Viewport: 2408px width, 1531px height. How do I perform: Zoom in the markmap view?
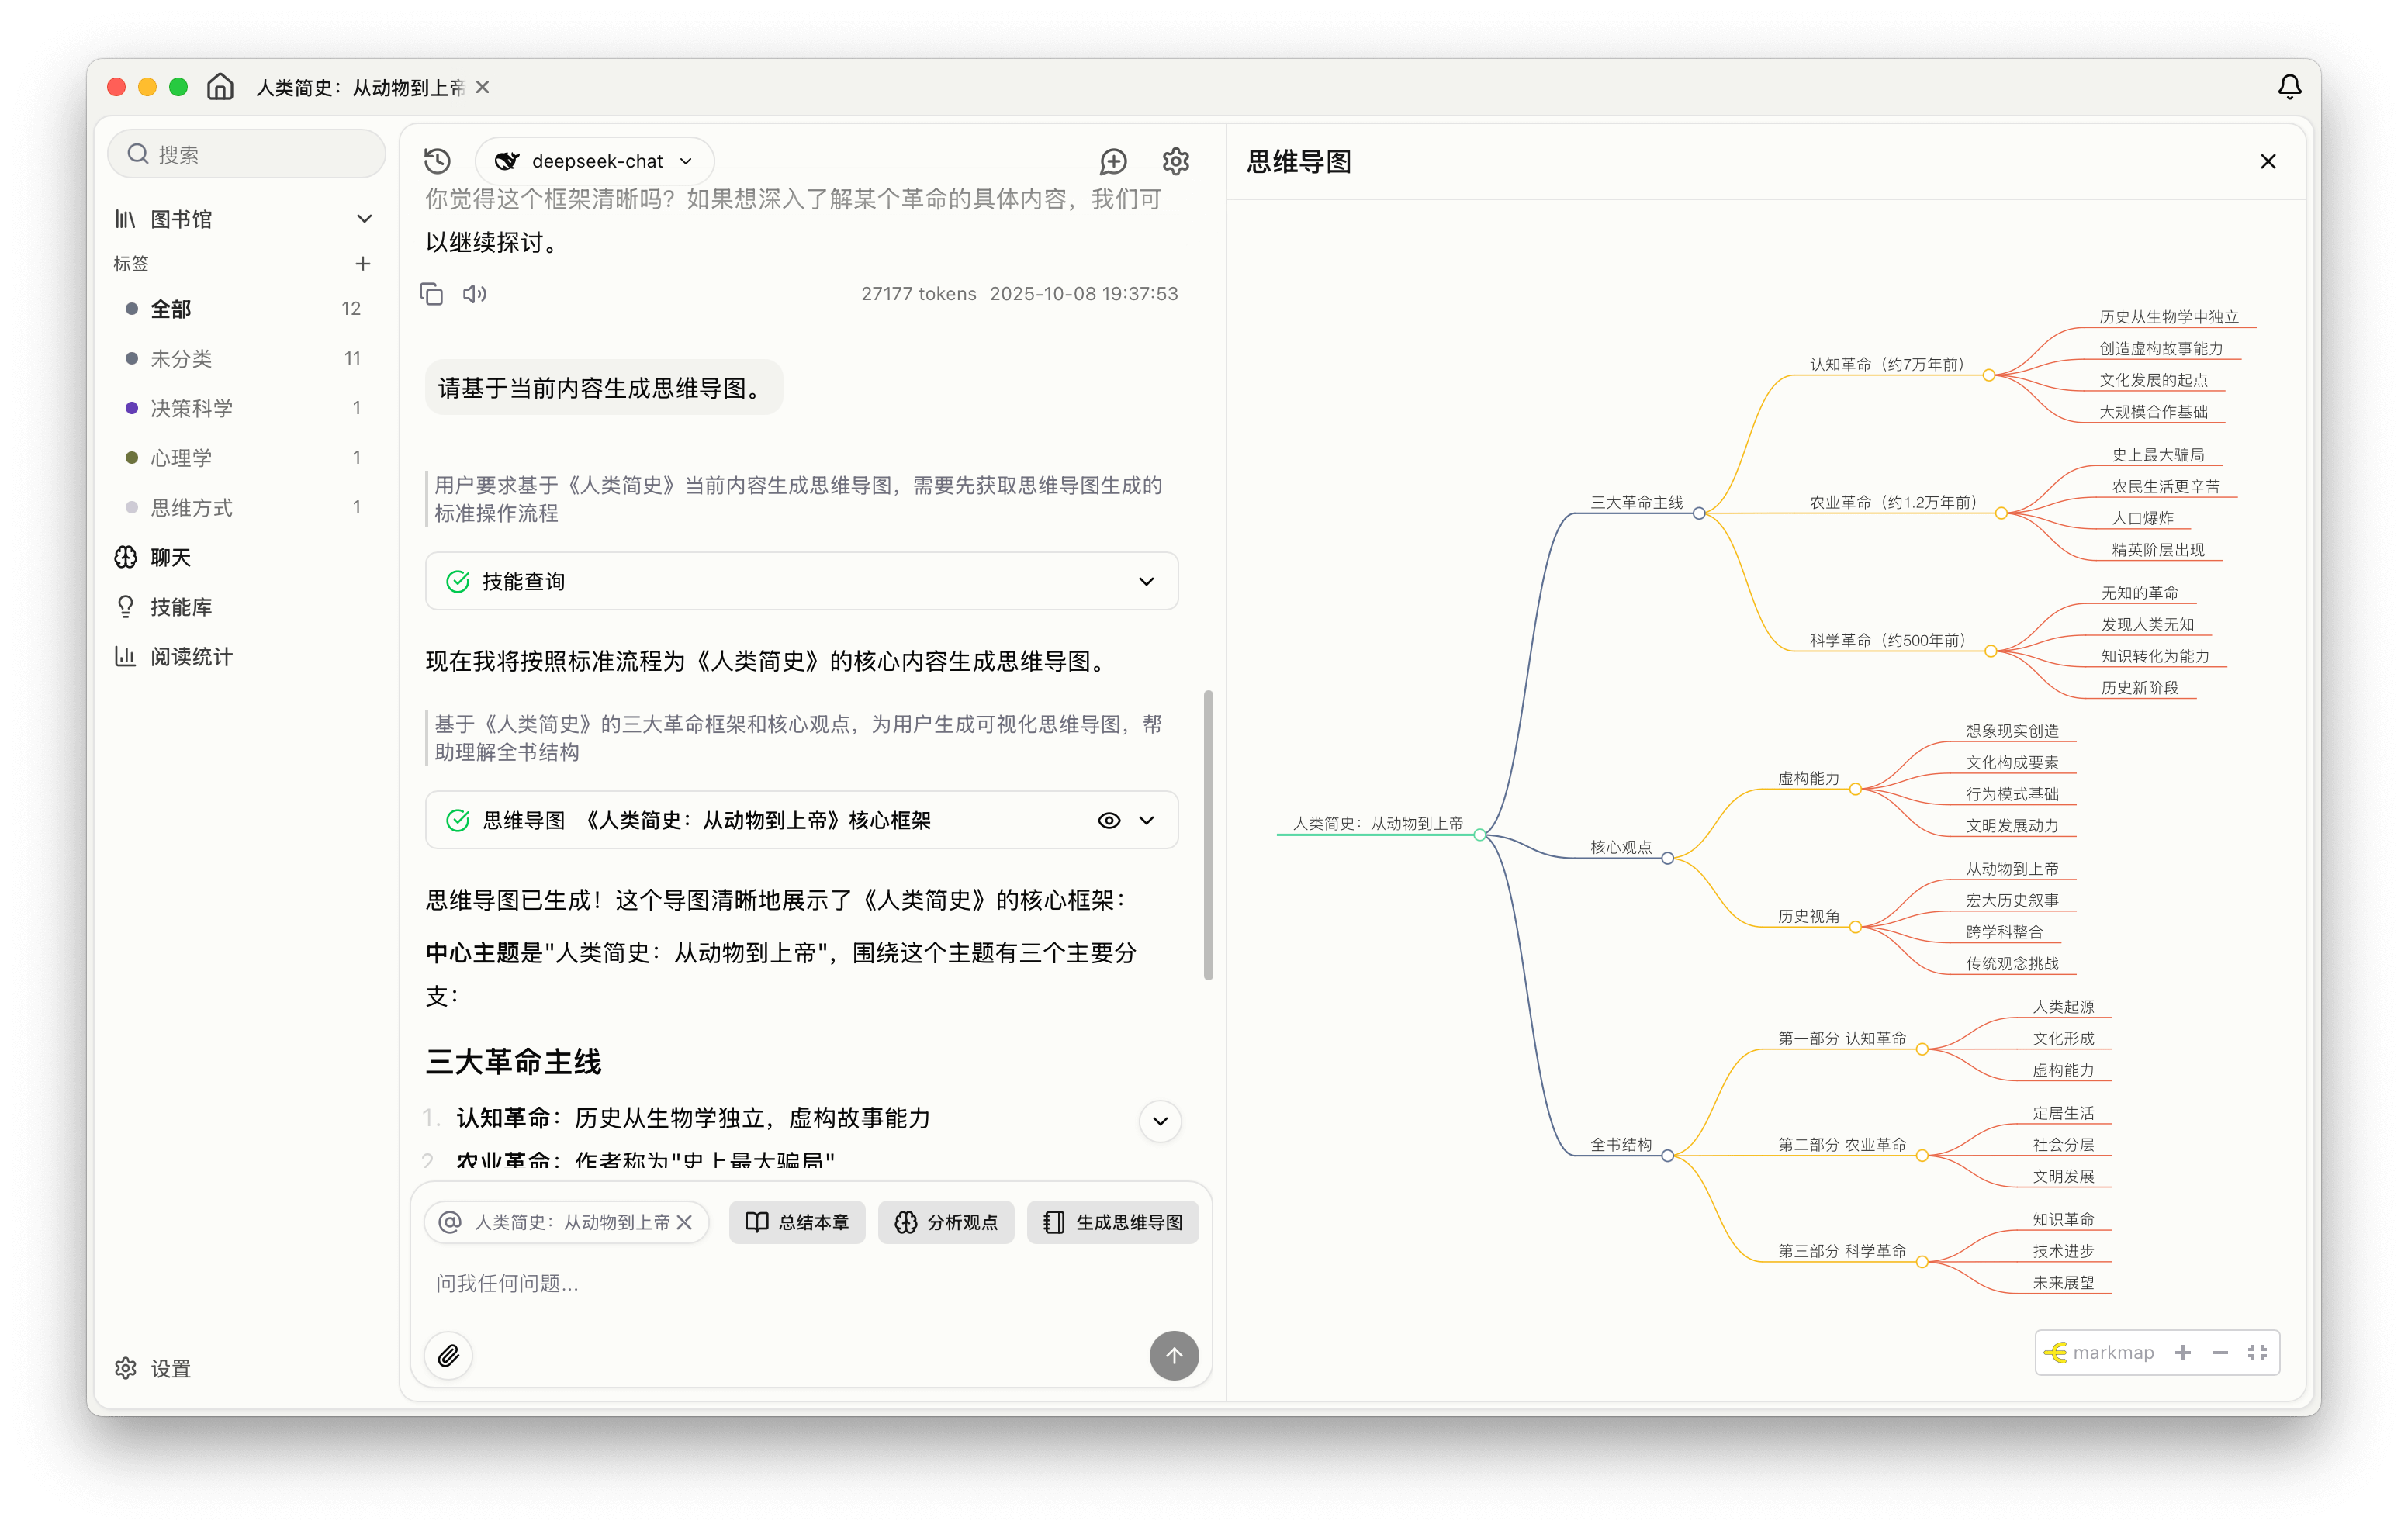coord(2183,1353)
